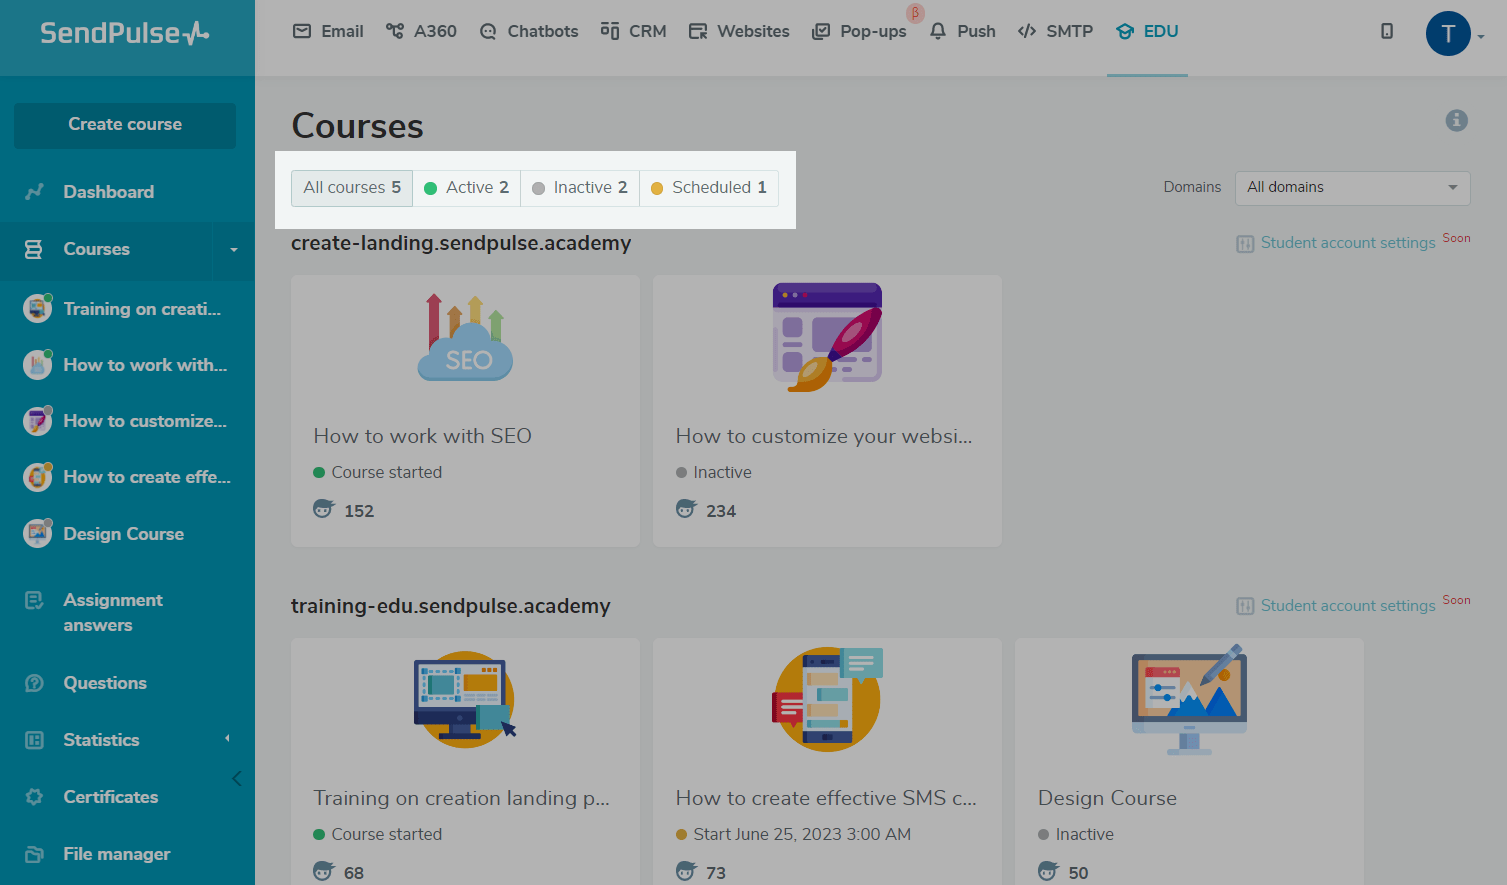
Task: Filter courses by Active status
Action: point(467,188)
